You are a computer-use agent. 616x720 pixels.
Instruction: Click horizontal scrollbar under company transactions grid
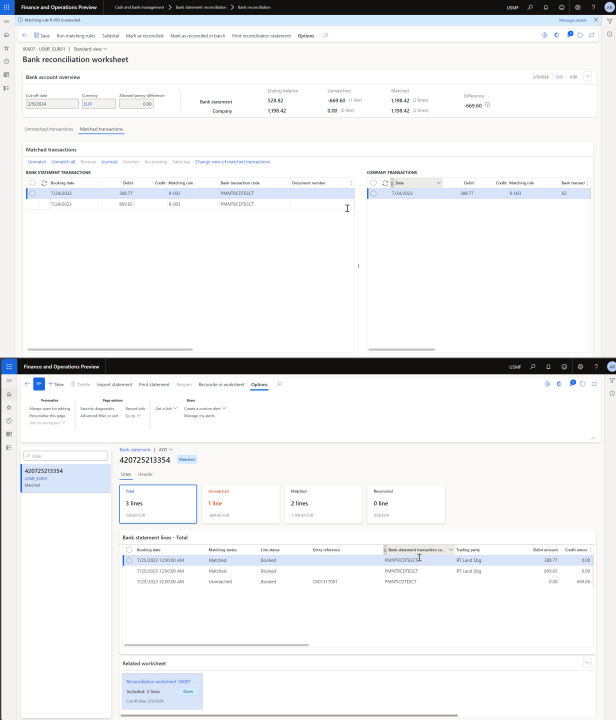click(x=402, y=349)
